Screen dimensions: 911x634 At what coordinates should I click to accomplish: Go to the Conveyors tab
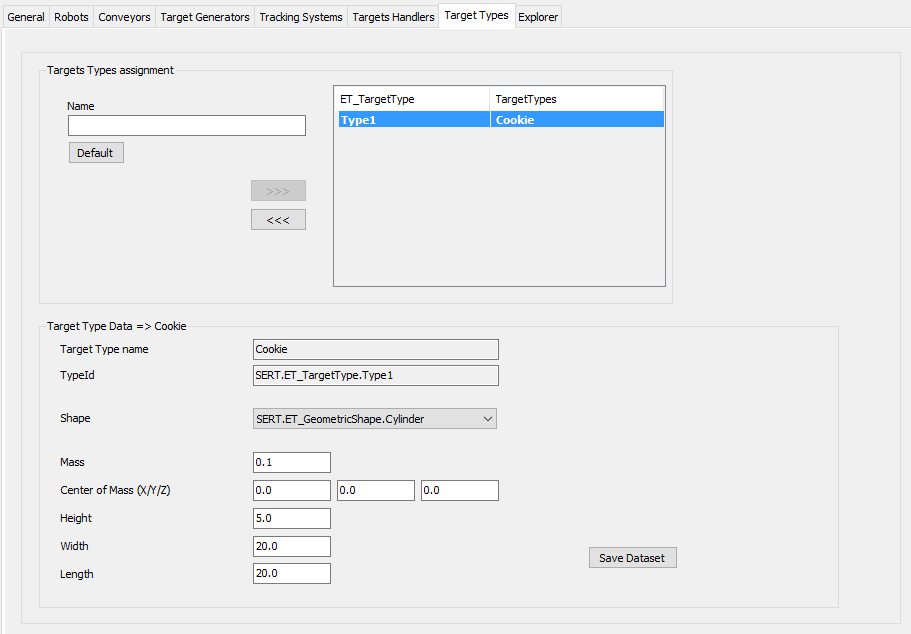point(124,17)
